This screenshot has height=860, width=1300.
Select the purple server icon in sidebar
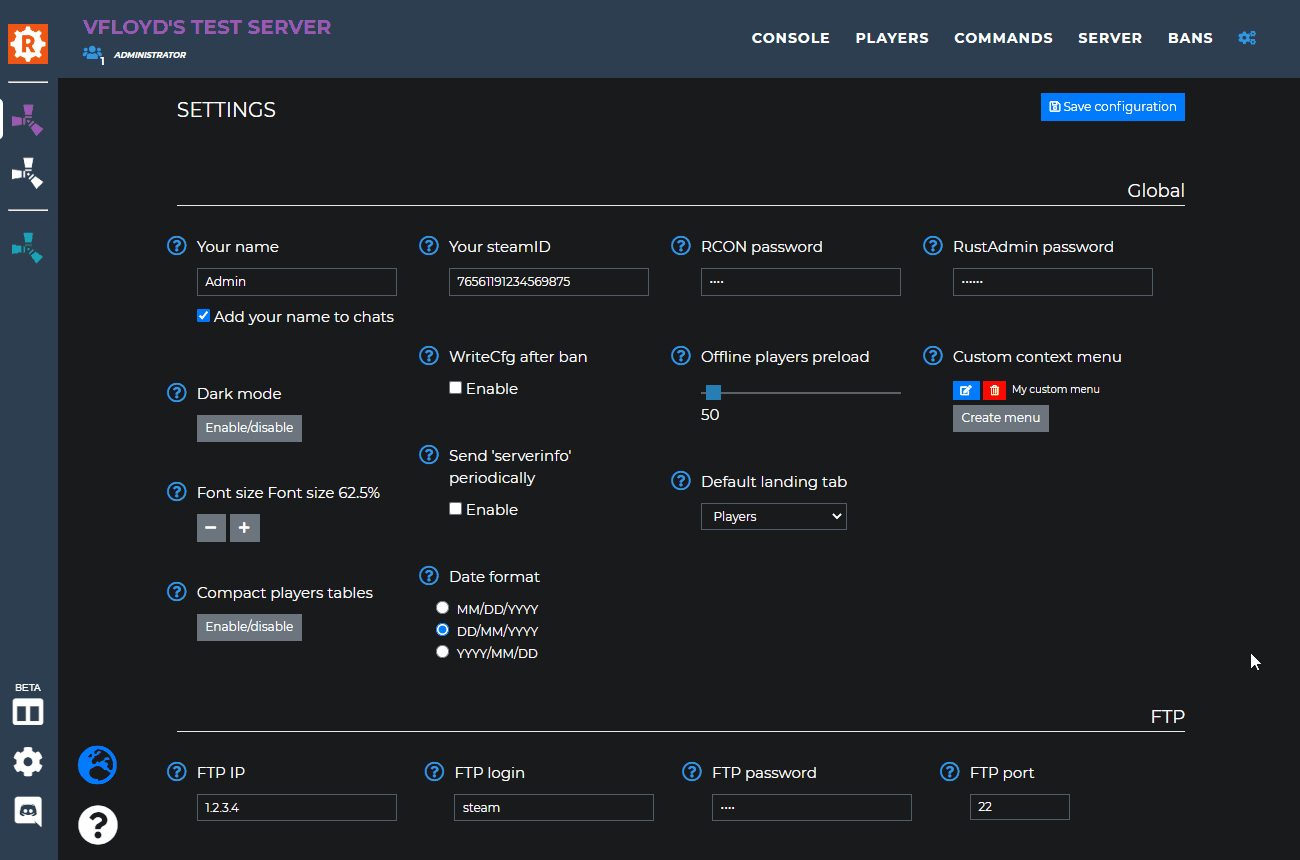click(27, 119)
